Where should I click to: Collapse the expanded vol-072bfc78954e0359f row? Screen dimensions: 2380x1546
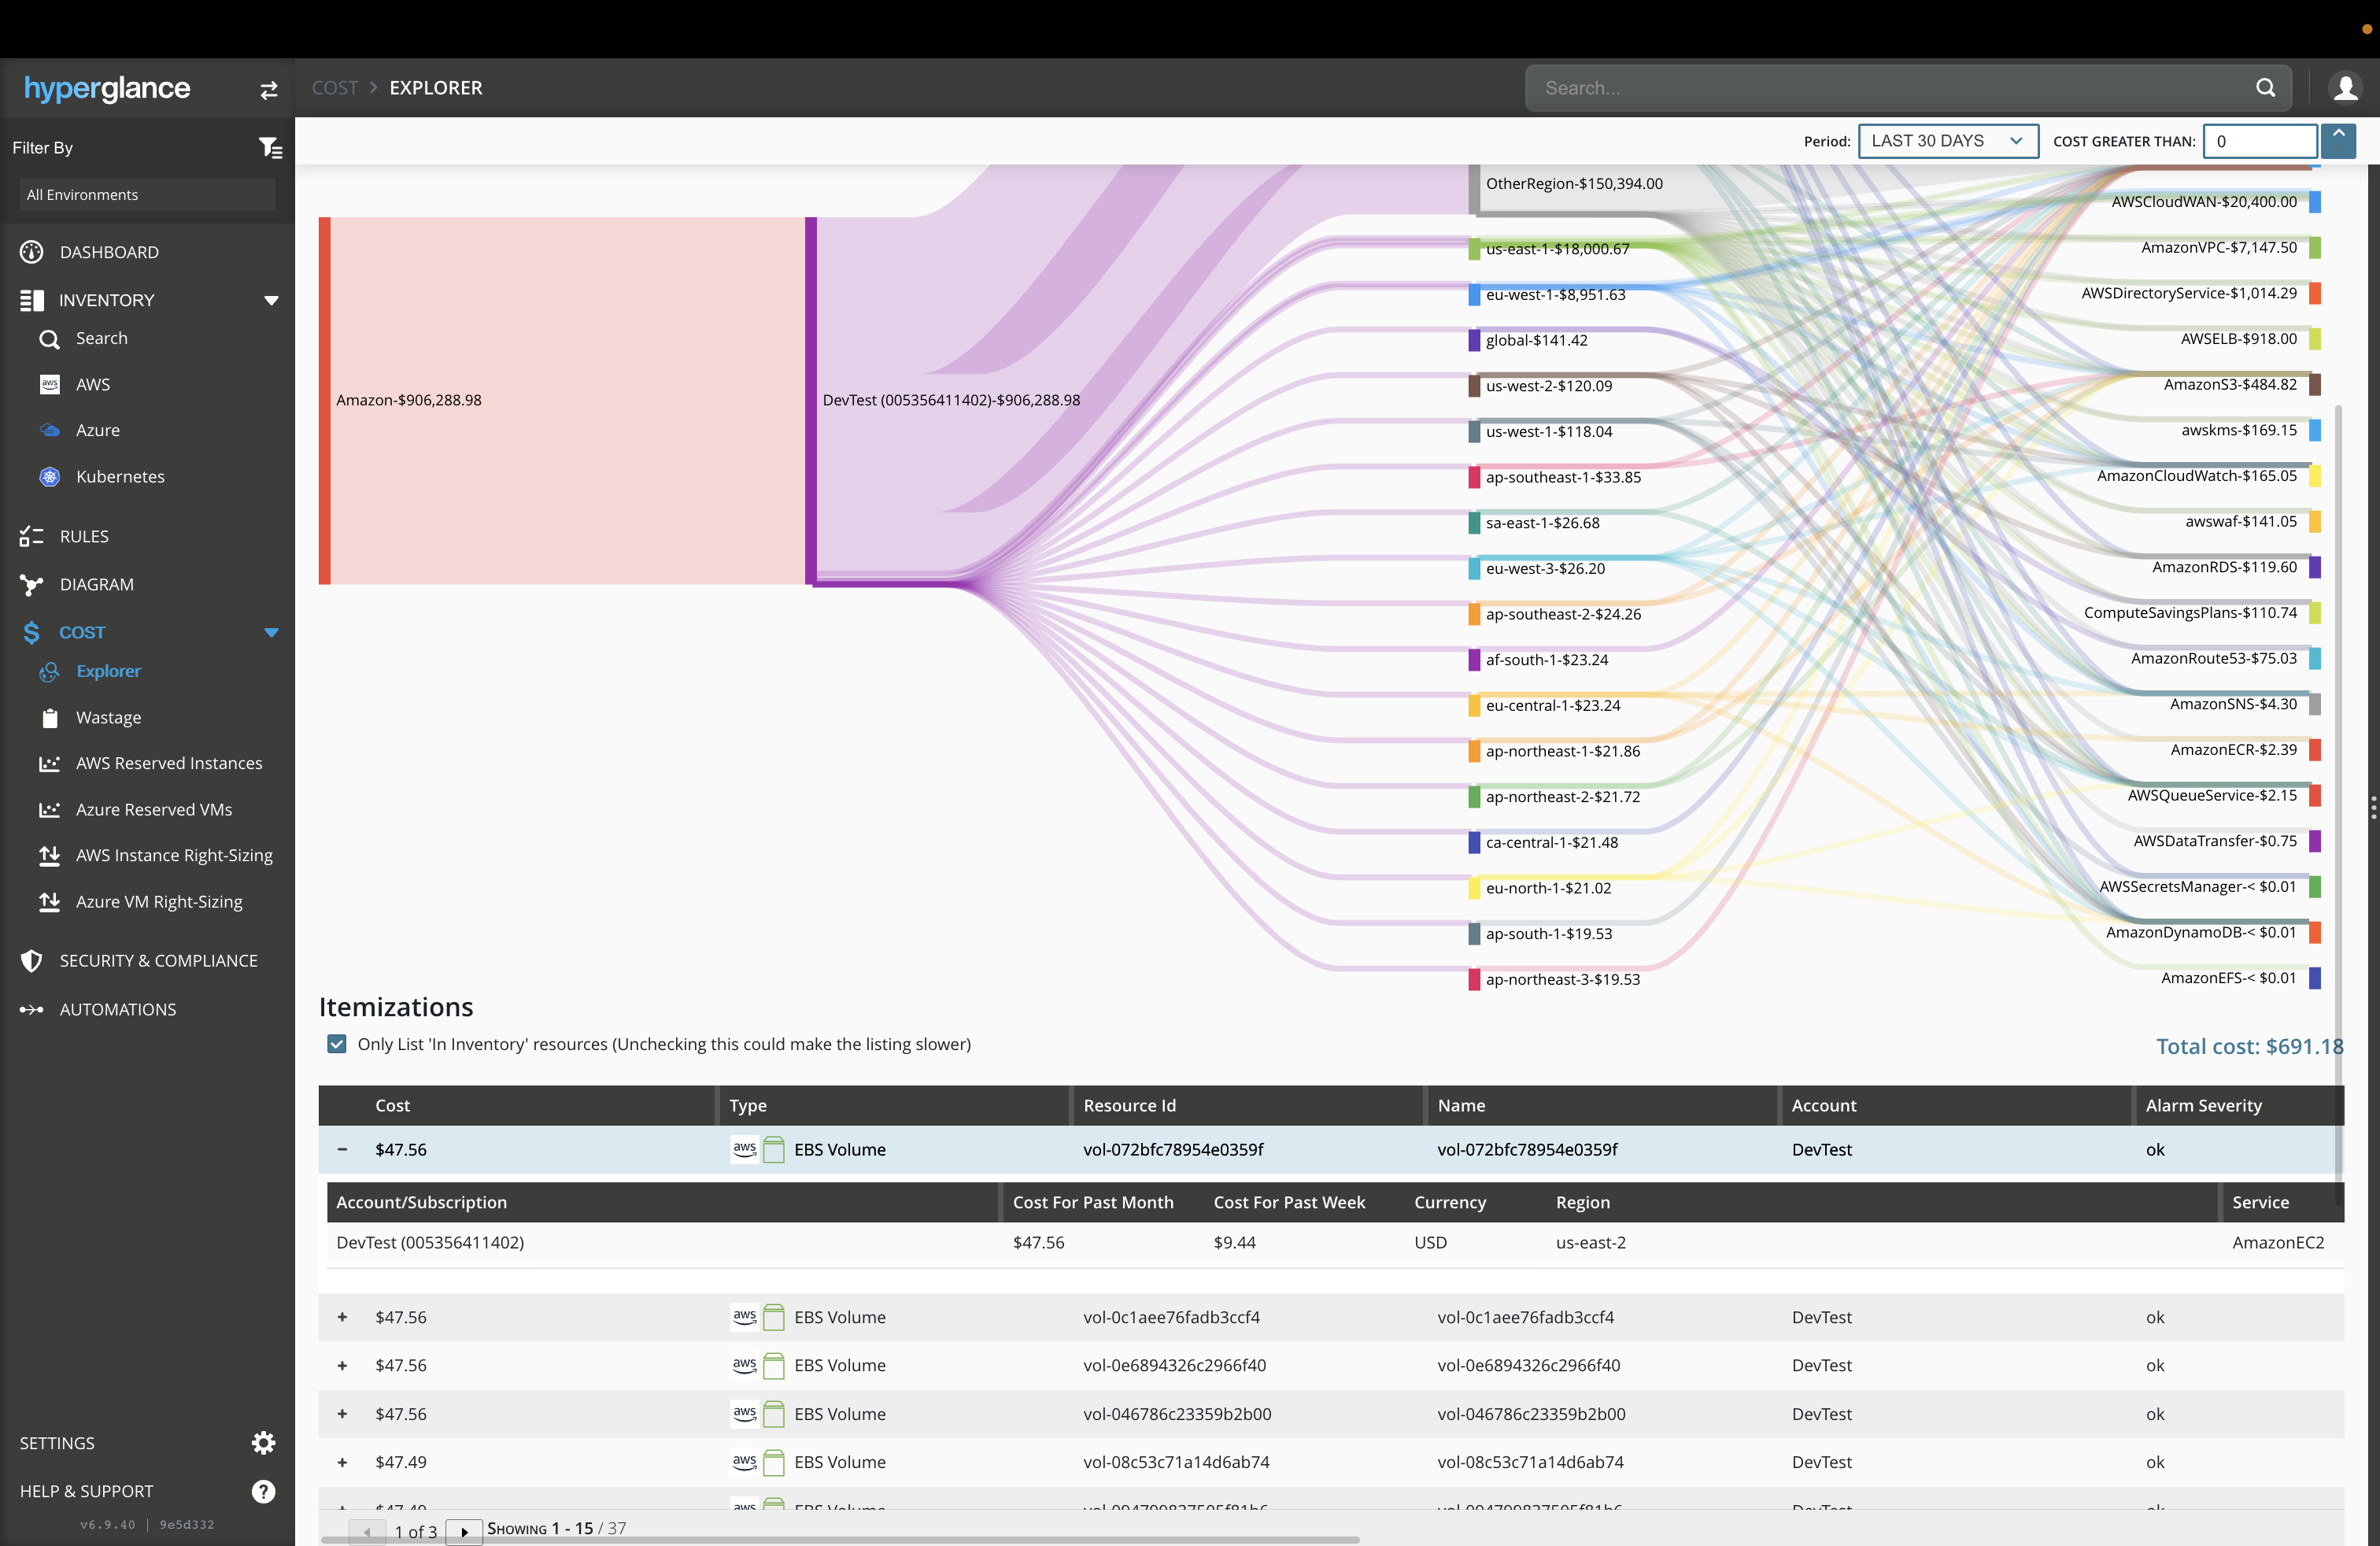pyautogui.click(x=342, y=1150)
